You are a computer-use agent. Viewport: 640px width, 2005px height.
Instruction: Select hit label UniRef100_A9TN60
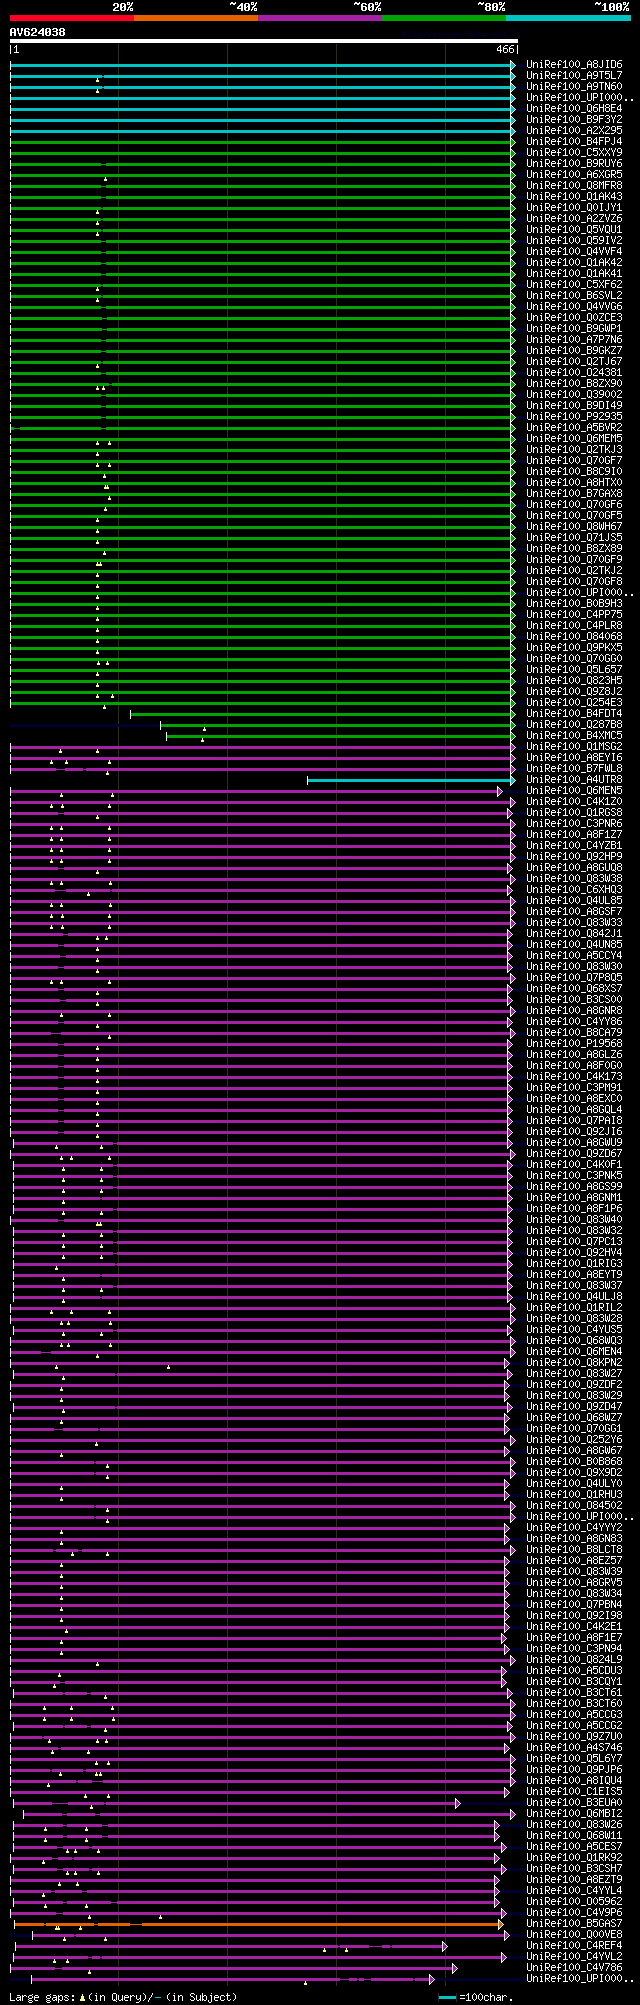(574, 86)
